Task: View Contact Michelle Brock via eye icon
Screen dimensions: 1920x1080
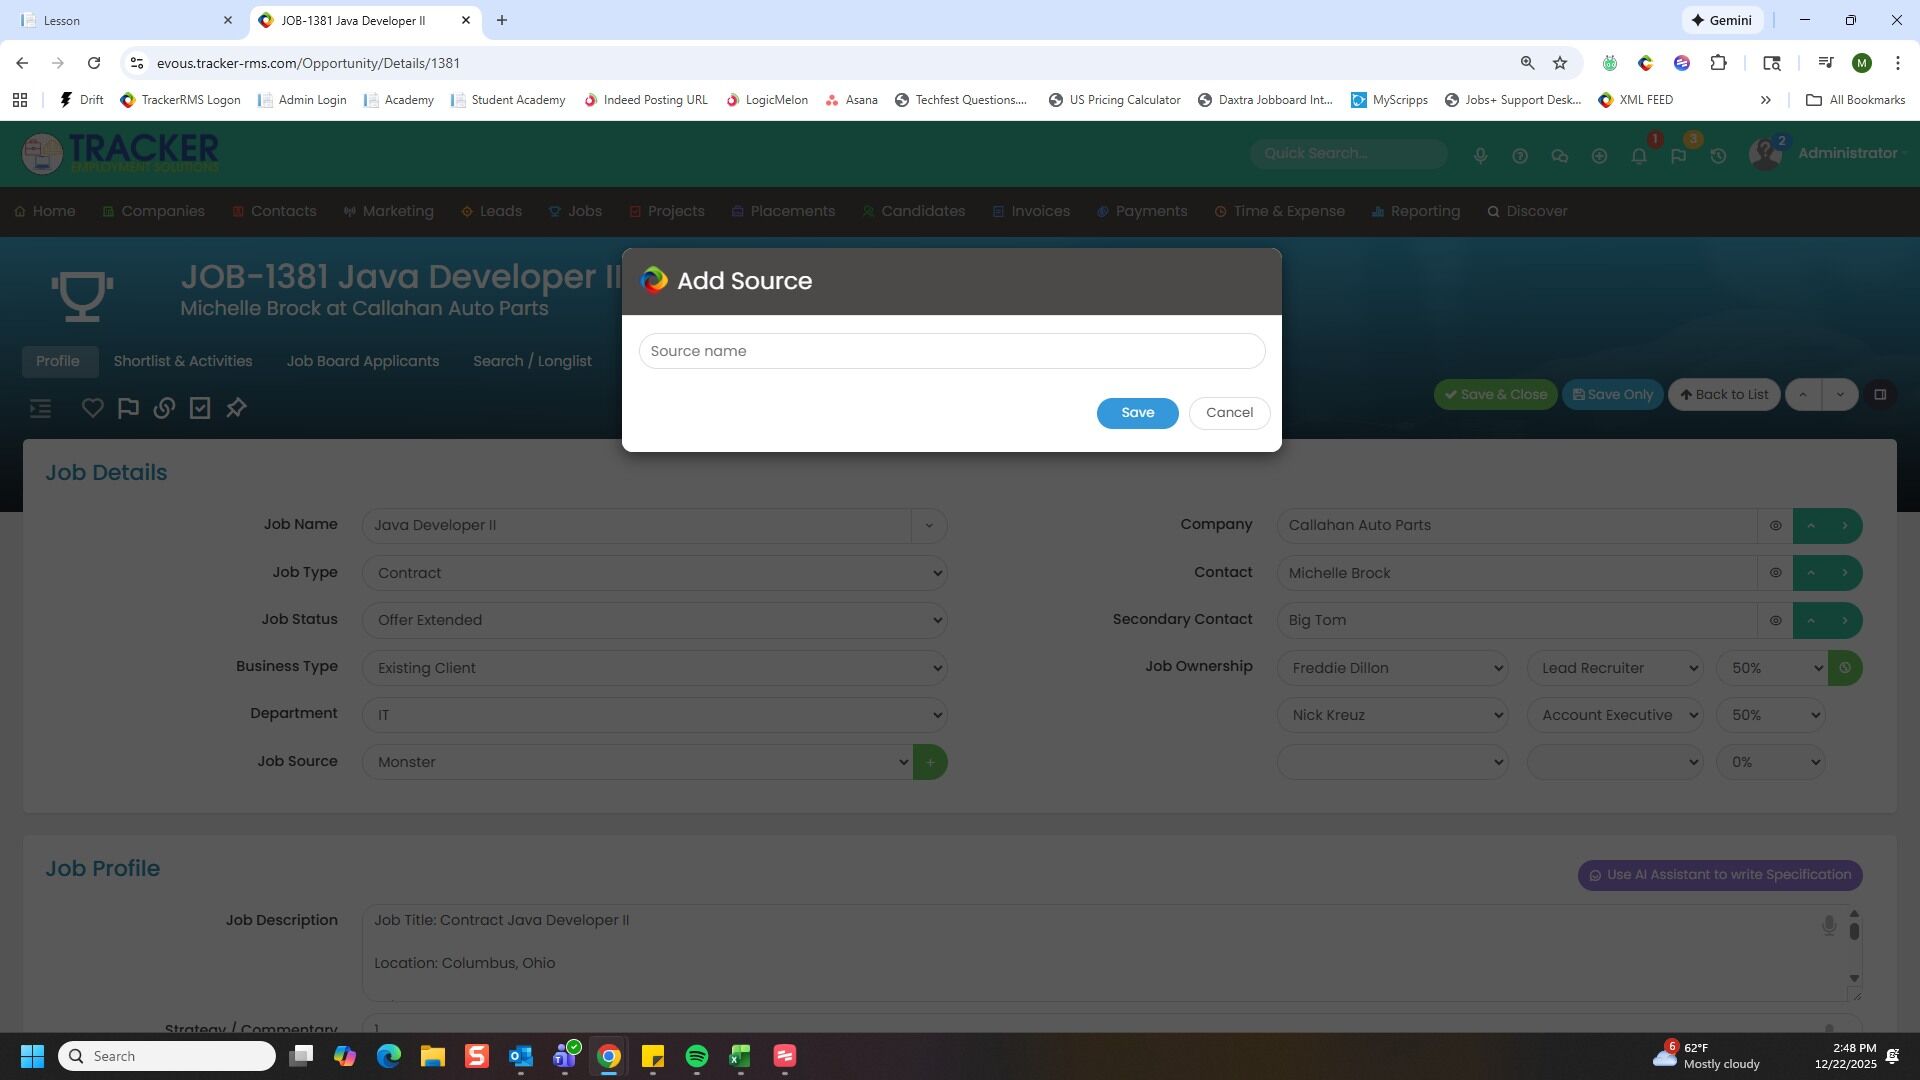Action: [x=1775, y=573]
